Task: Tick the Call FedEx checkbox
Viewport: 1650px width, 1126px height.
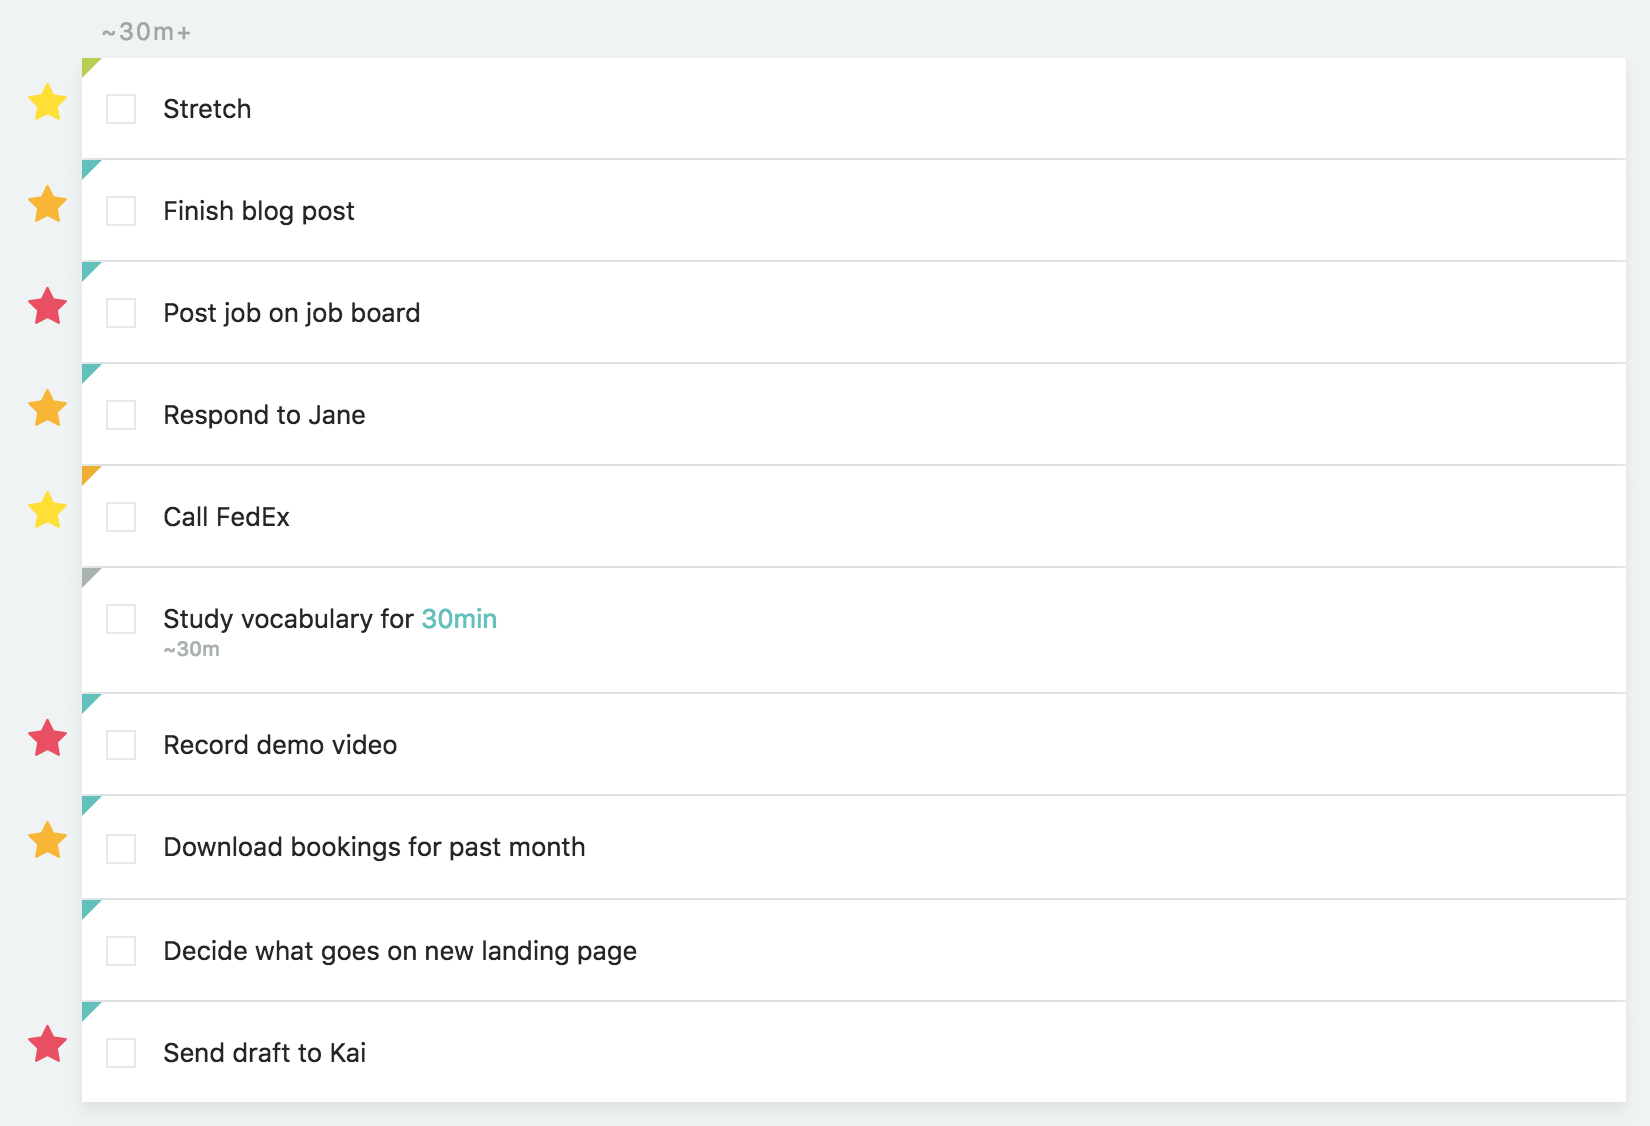Action: pos(121,517)
